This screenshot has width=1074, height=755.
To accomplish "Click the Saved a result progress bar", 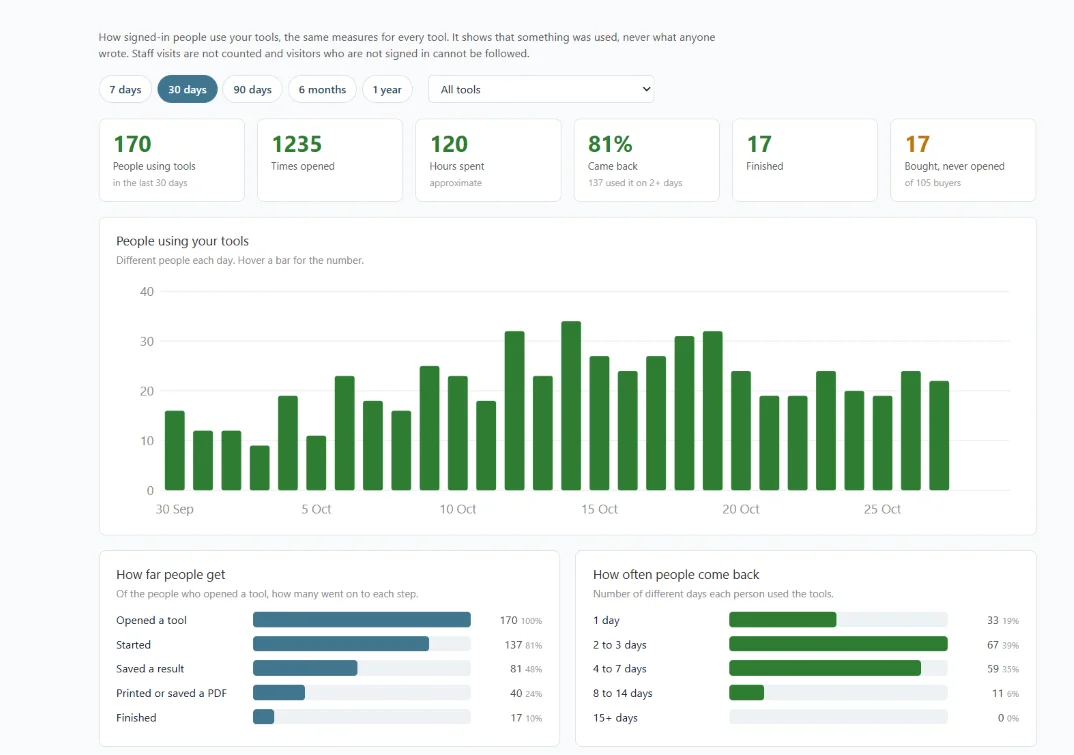I will (362, 668).
